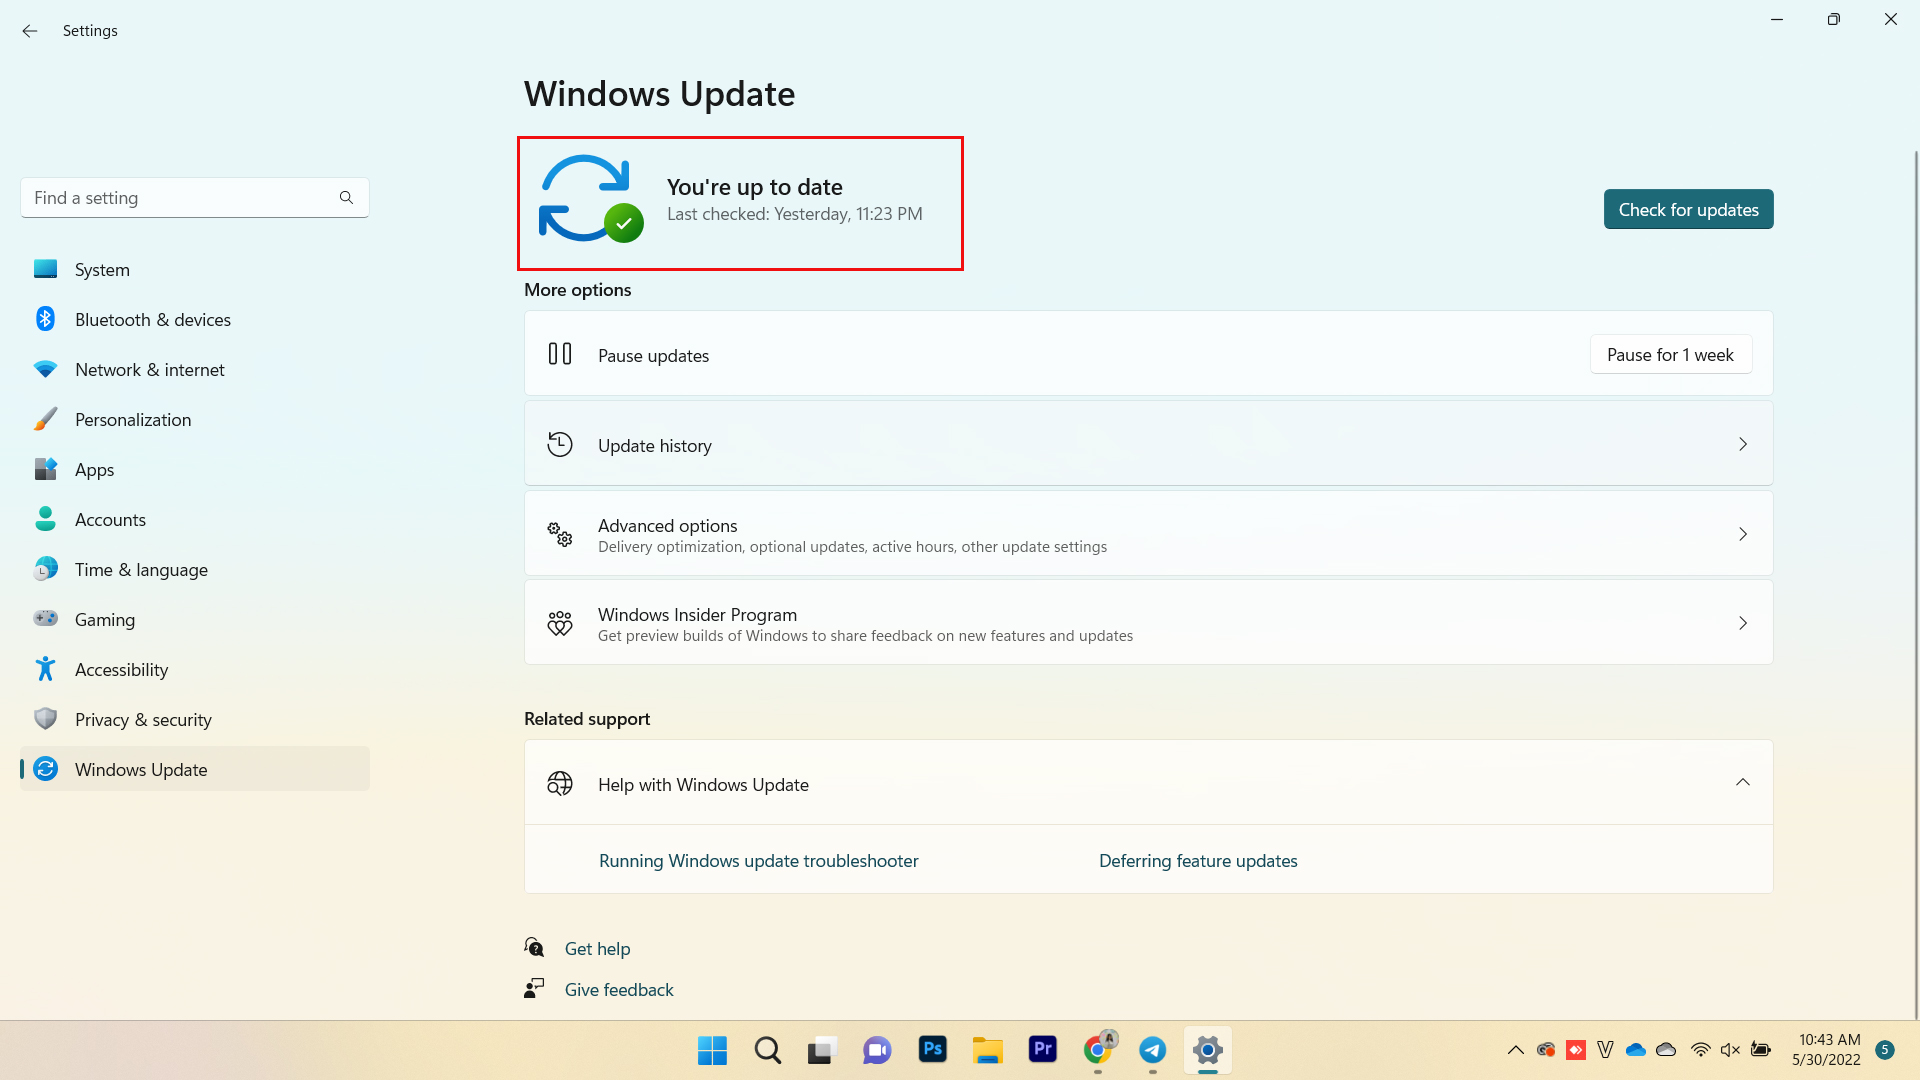Open Accounts settings category
The image size is (1920, 1080).
(195, 519)
